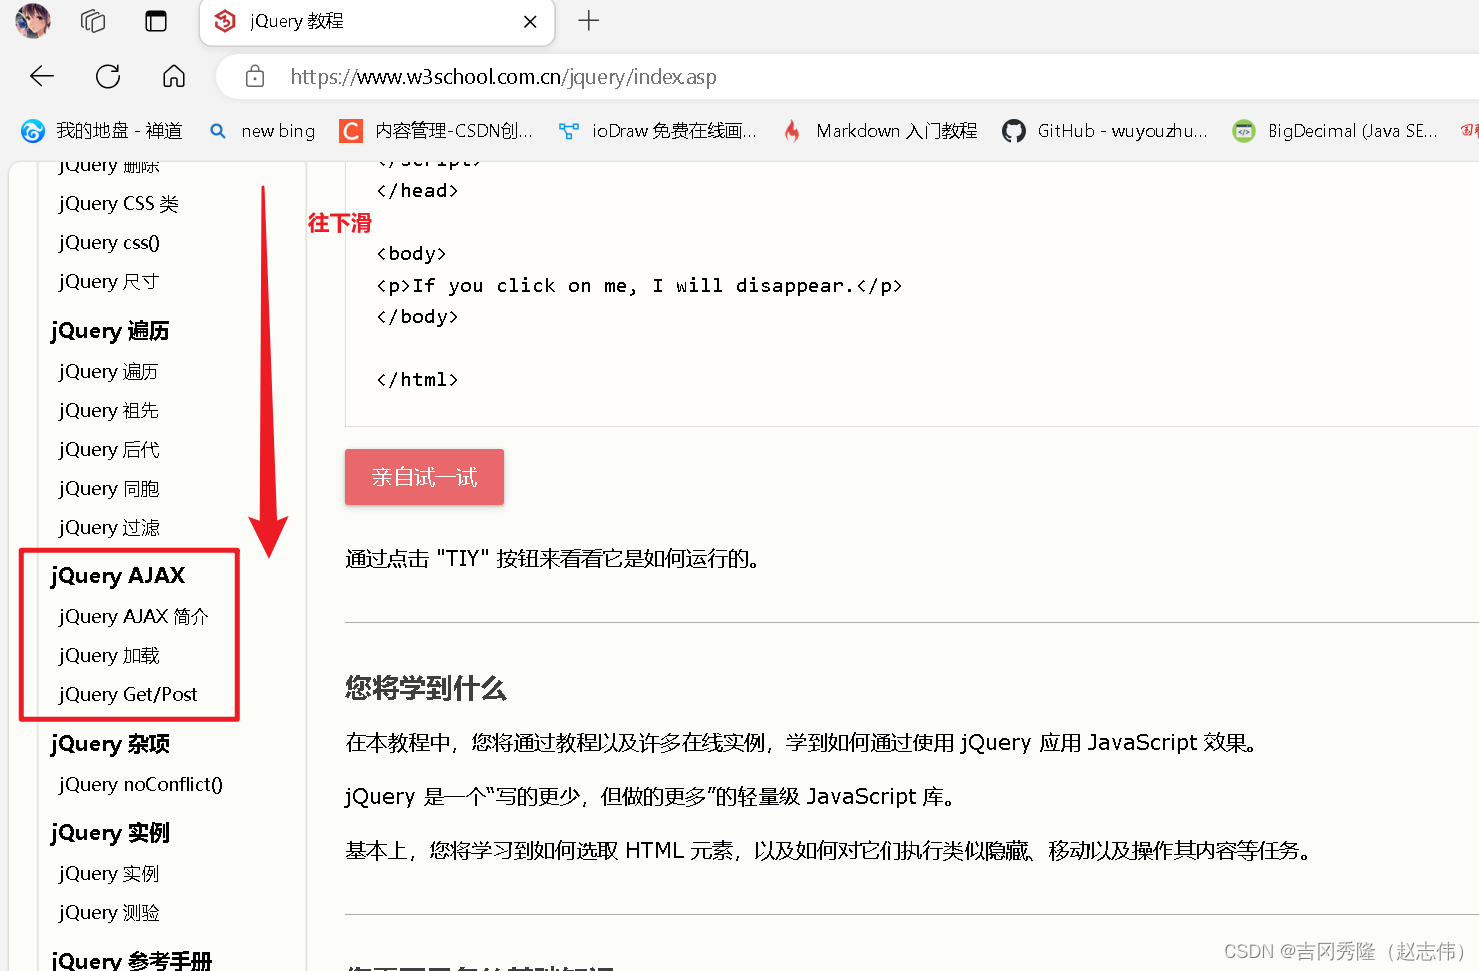Open the browser profile avatar
This screenshot has width=1479, height=971.
(33, 21)
